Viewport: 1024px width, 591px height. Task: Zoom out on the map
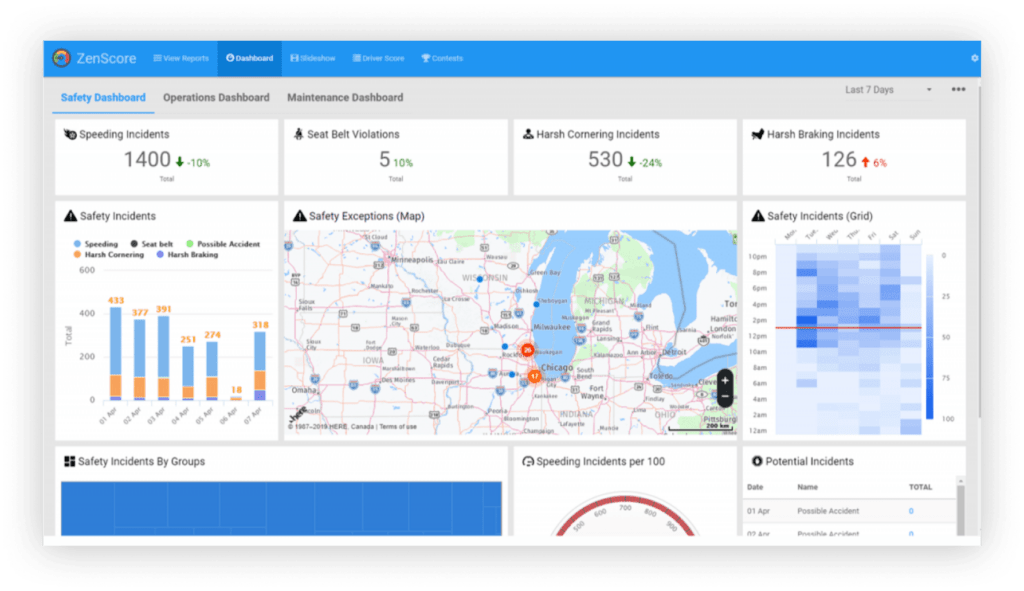pyautogui.click(x=725, y=396)
